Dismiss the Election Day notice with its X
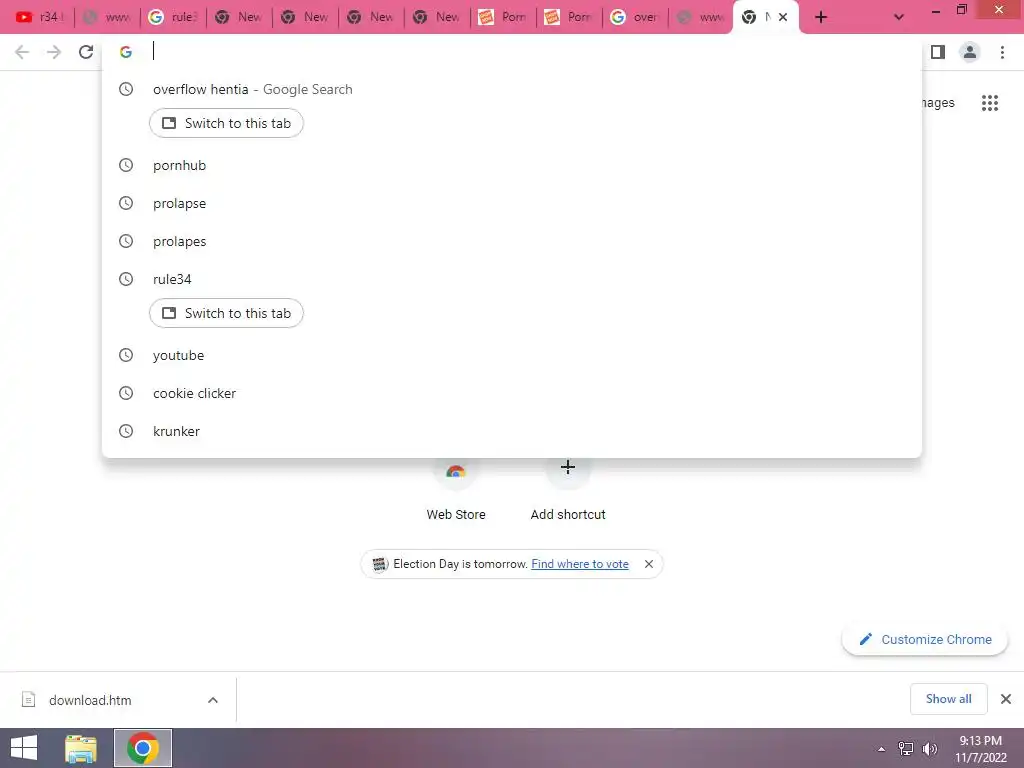This screenshot has width=1024, height=768. tap(648, 564)
